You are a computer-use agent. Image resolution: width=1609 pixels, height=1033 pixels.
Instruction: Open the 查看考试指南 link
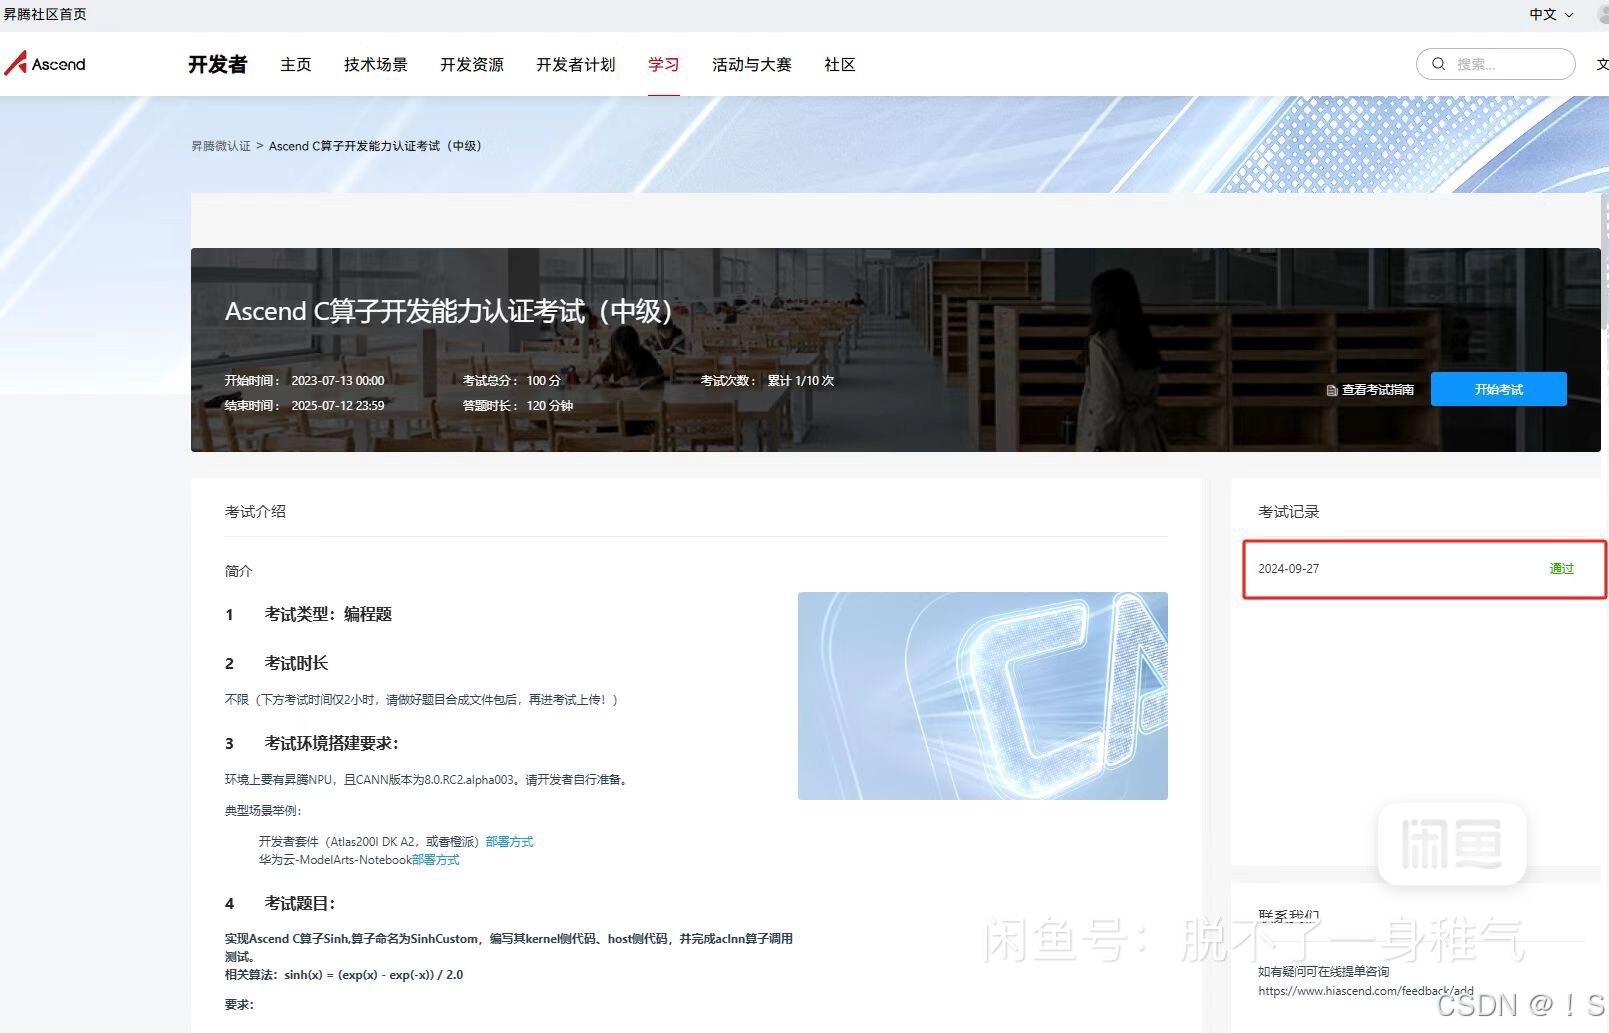click(x=1375, y=390)
